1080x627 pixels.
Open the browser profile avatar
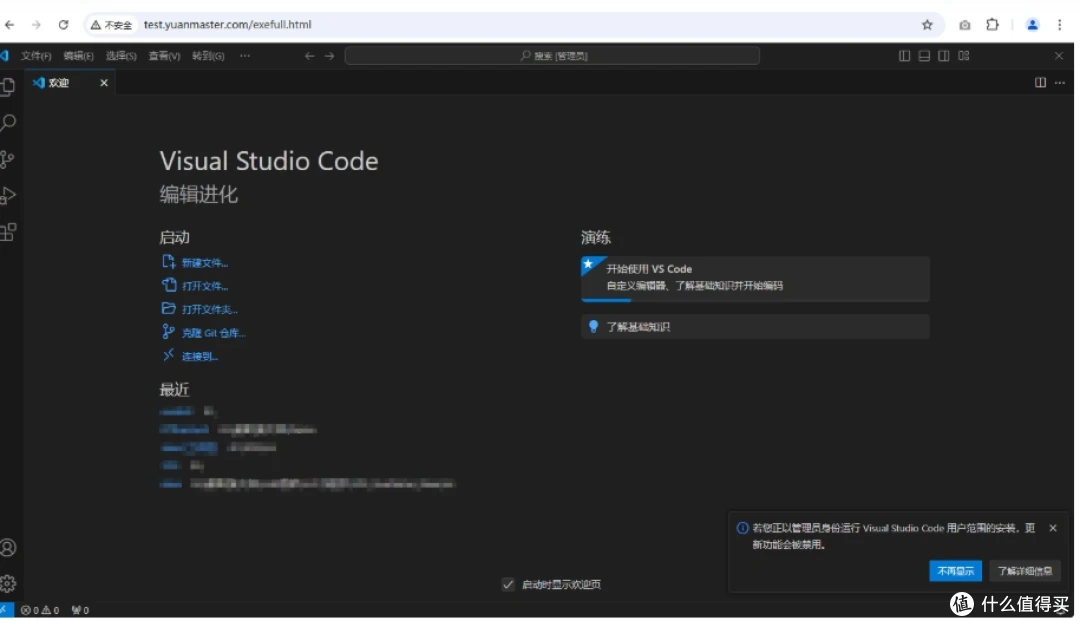[x=1032, y=25]
